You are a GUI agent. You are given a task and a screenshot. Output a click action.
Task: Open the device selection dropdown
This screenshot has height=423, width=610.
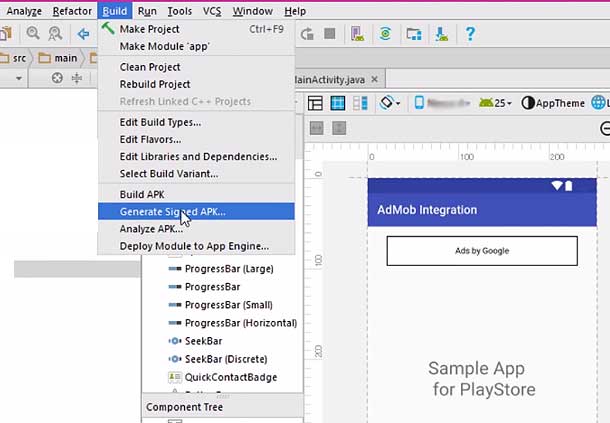click(442, 103)
